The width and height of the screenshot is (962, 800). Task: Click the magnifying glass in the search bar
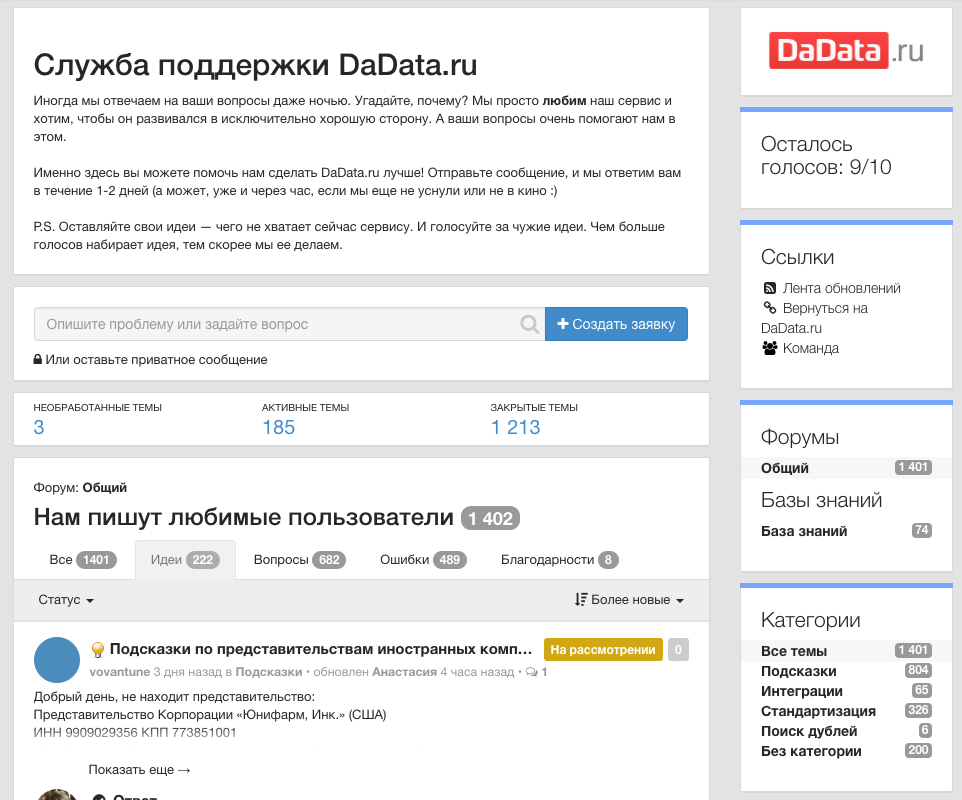click(x=529, y=324)
